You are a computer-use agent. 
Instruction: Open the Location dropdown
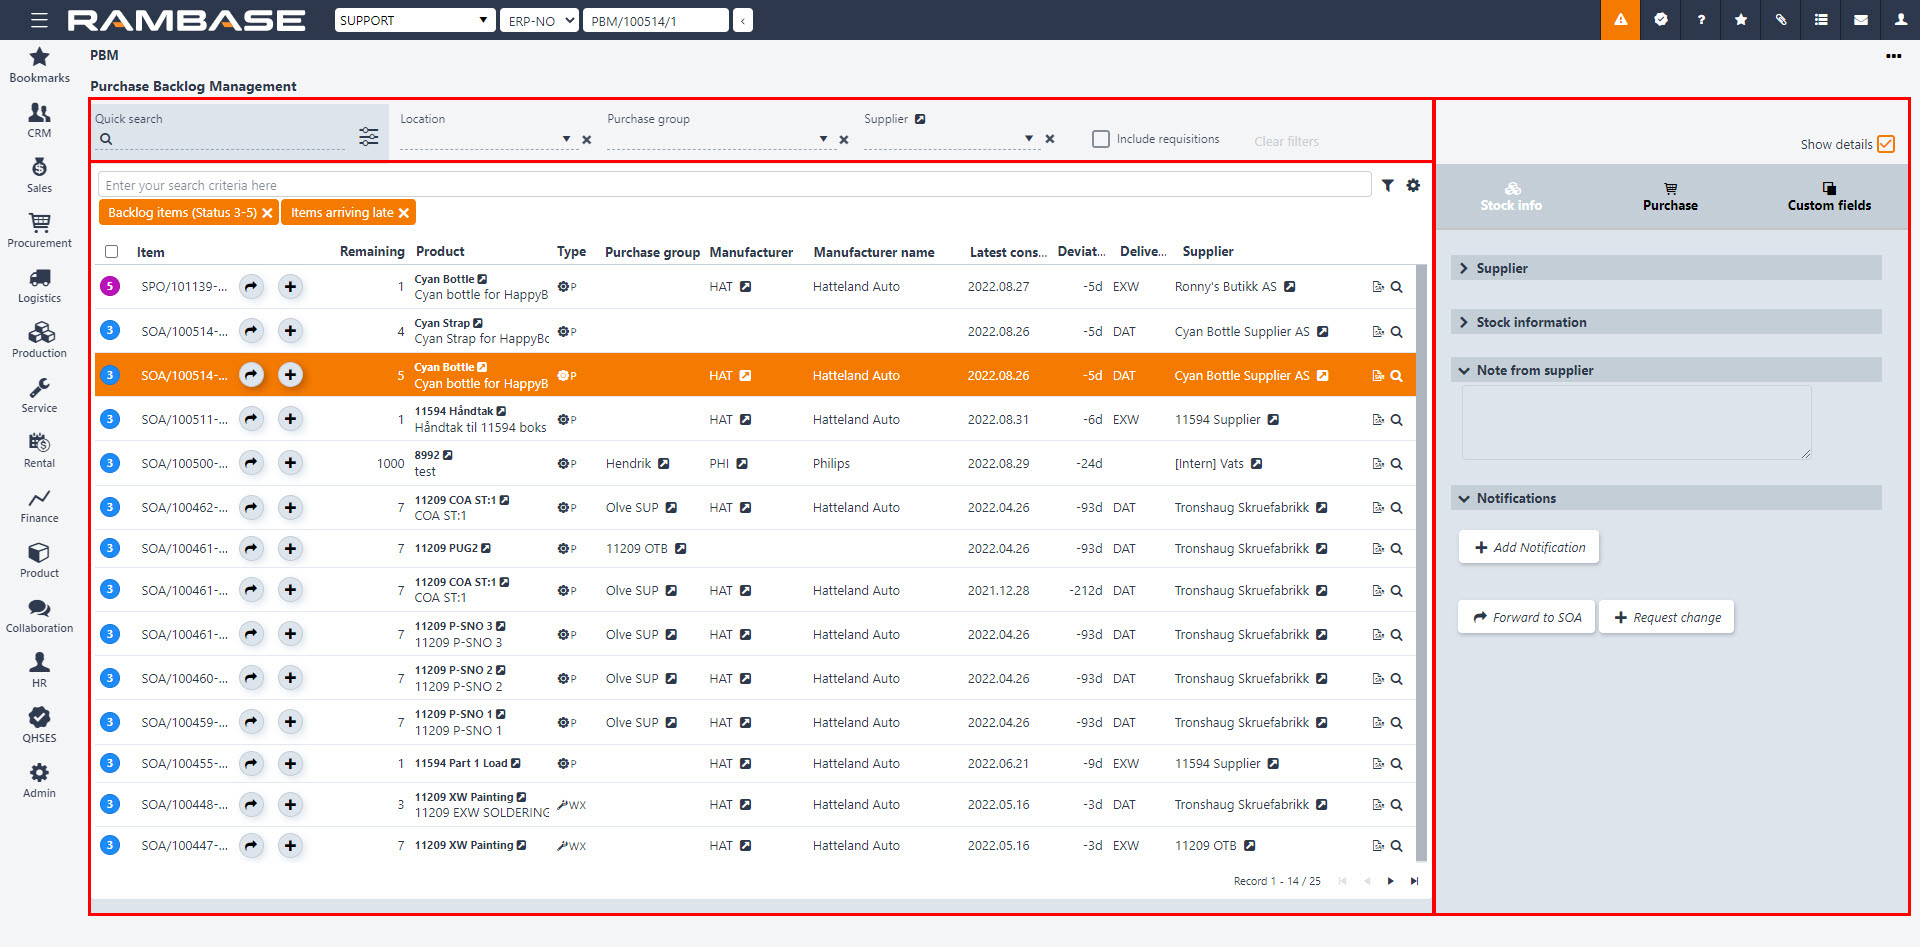pos(566,139)
